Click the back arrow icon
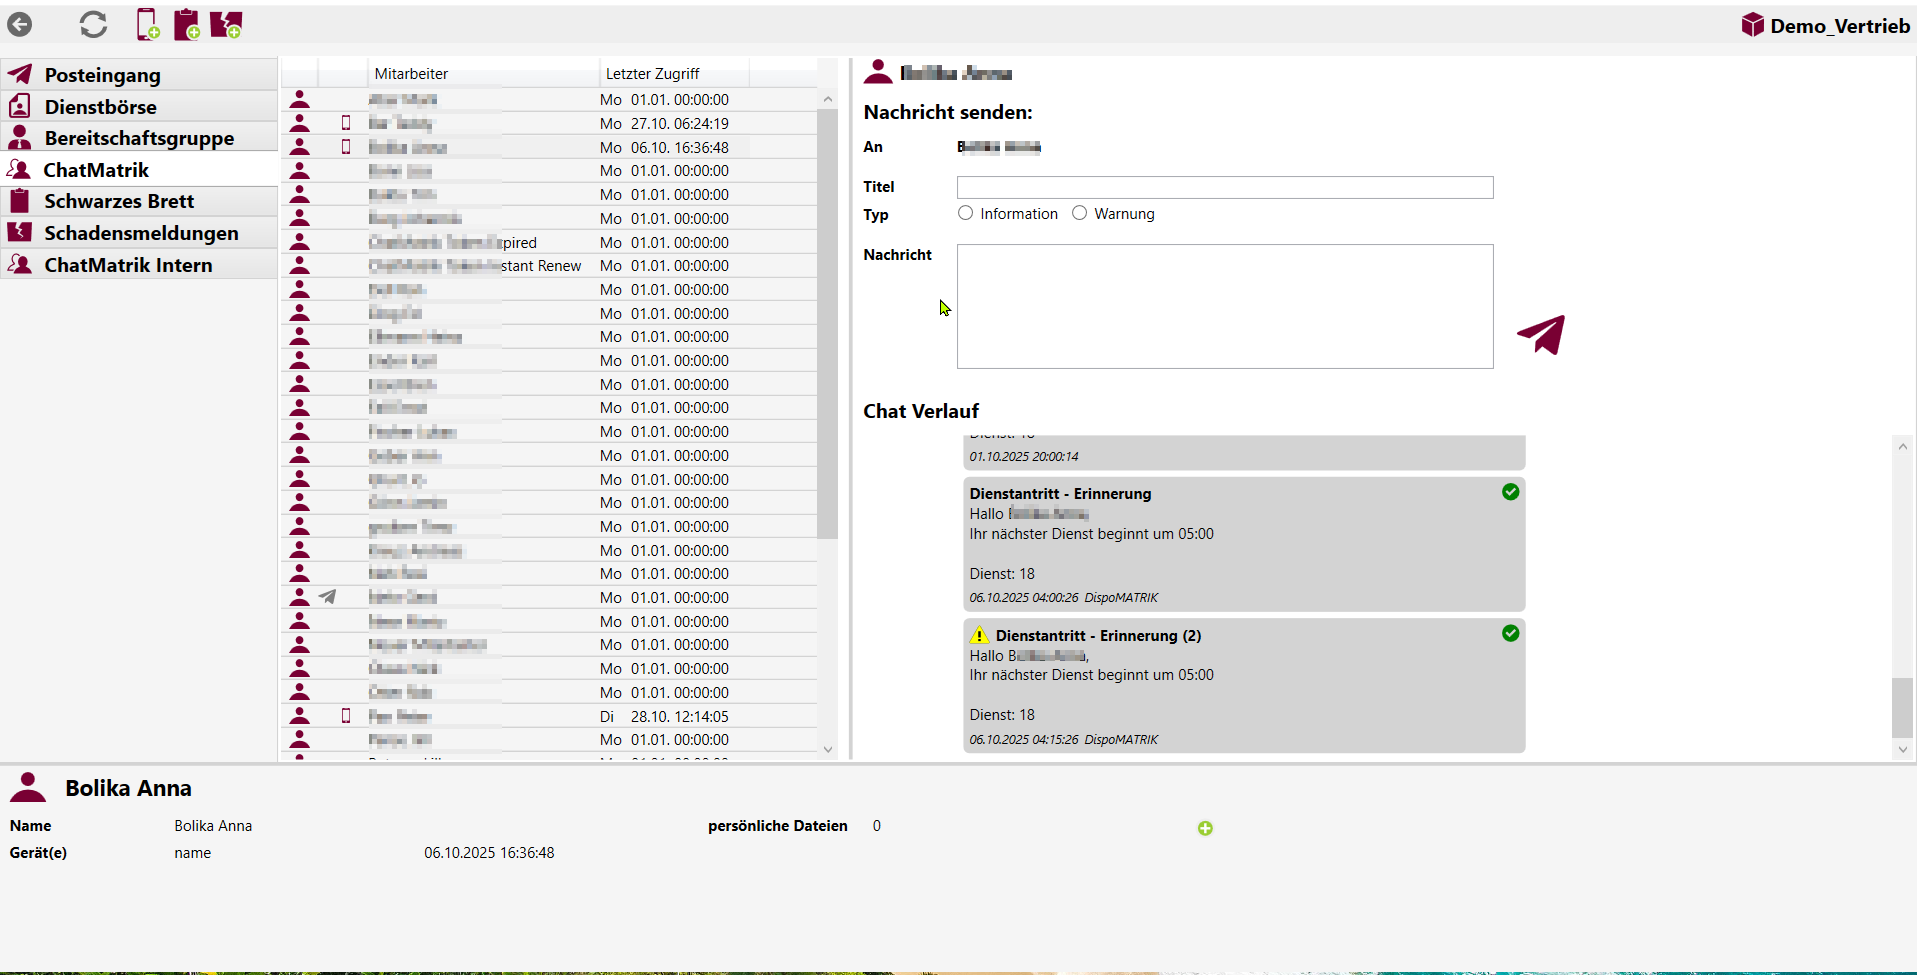The height and width of the screenshot is (975, 1917). (20, 24)
